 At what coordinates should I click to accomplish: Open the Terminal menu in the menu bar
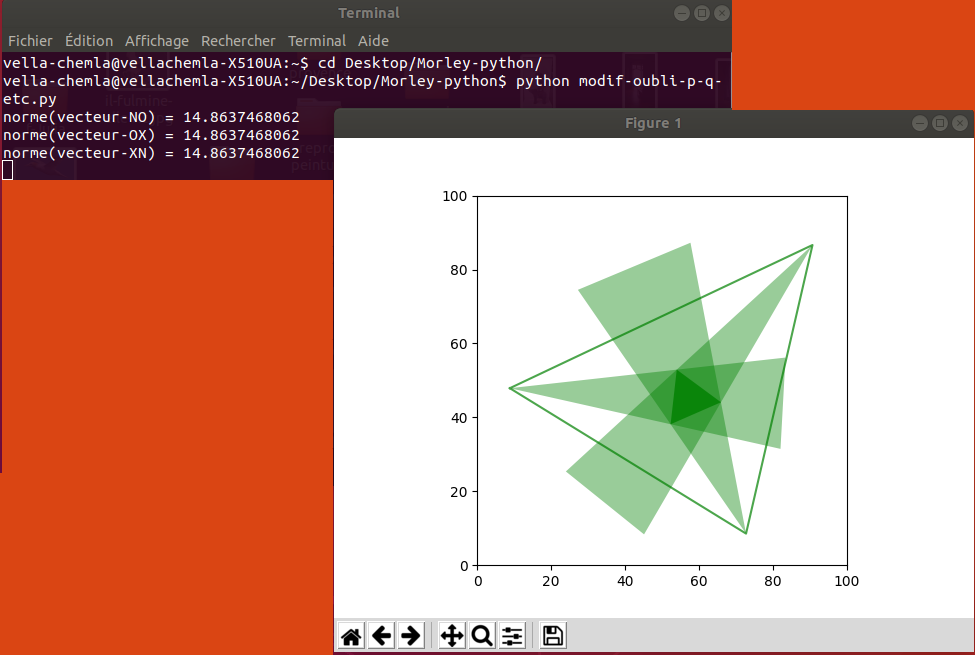click(x=317, y=41)
